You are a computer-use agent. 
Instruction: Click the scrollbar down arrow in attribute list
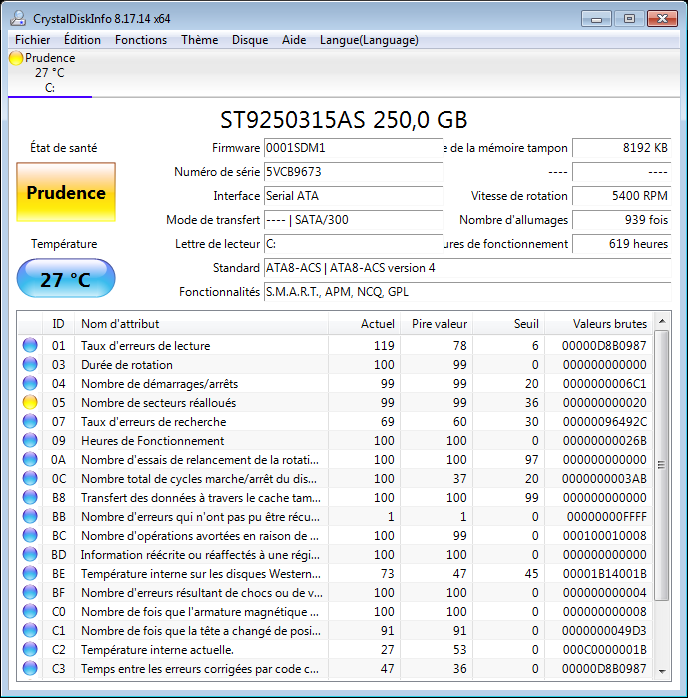pos(661,670)
